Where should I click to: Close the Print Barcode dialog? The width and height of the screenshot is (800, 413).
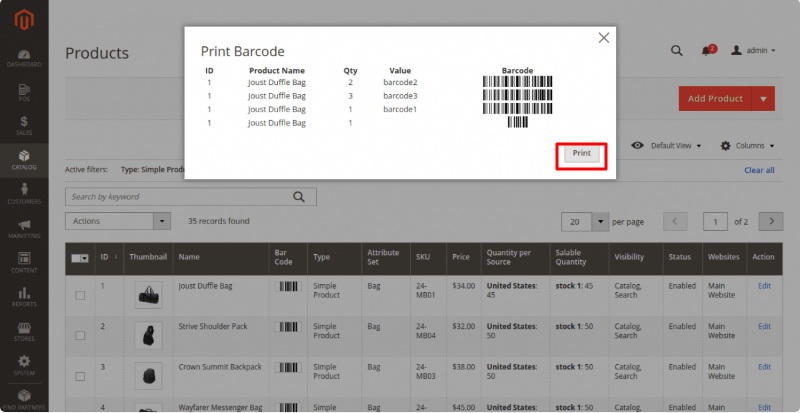(x=604, y=38)
